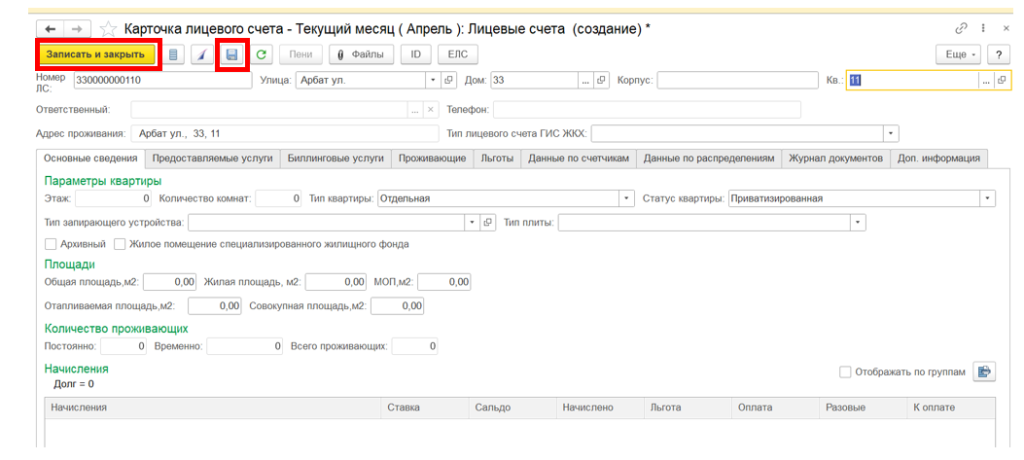
Task: Go back using the left arrow icon
Action: pyautogui.click(x=51, y=29)
